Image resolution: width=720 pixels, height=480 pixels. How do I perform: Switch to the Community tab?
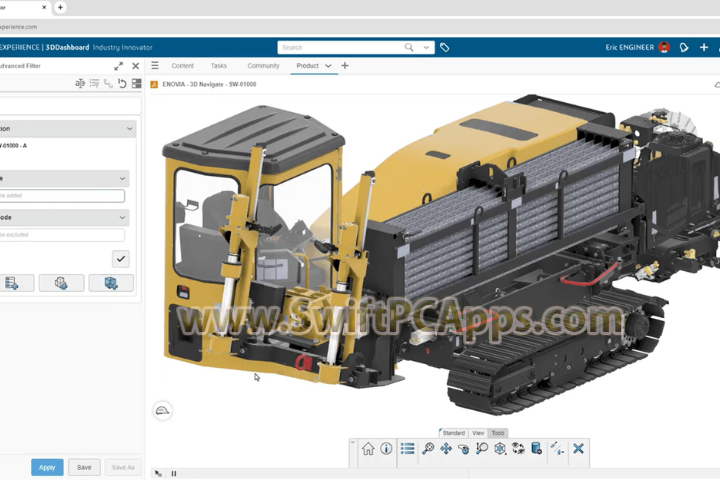[263, 66]
